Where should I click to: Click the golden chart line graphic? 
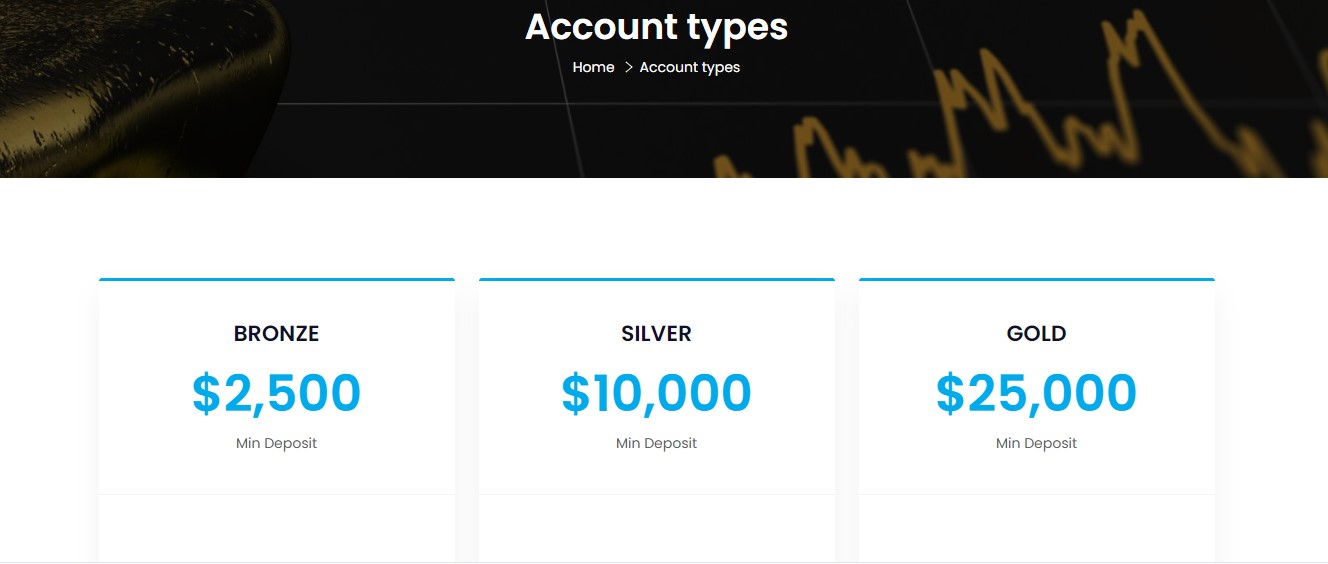tap(1000, 110)
